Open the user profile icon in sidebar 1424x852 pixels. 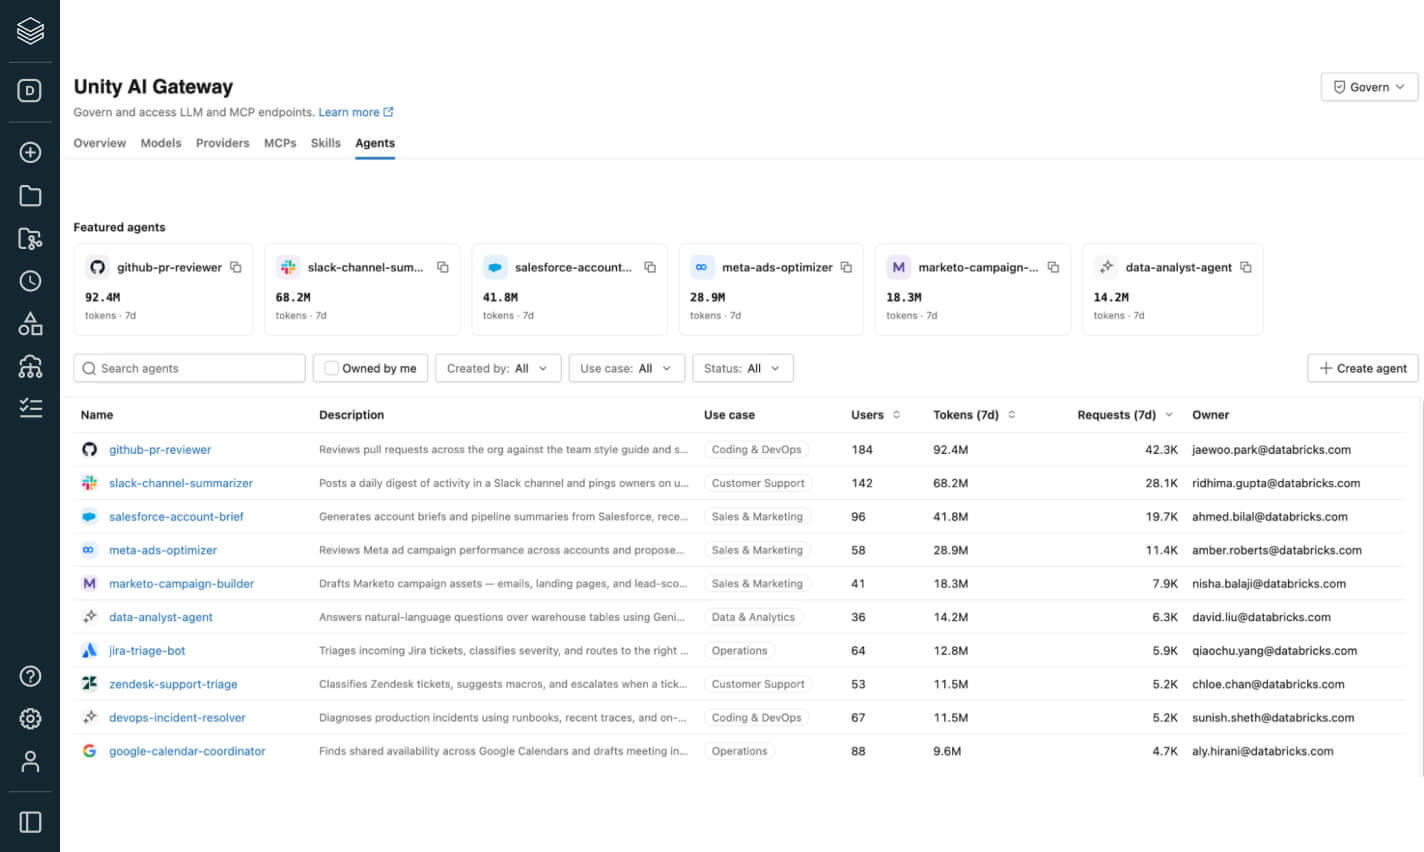pyautogui.click(x=30, y=762)
